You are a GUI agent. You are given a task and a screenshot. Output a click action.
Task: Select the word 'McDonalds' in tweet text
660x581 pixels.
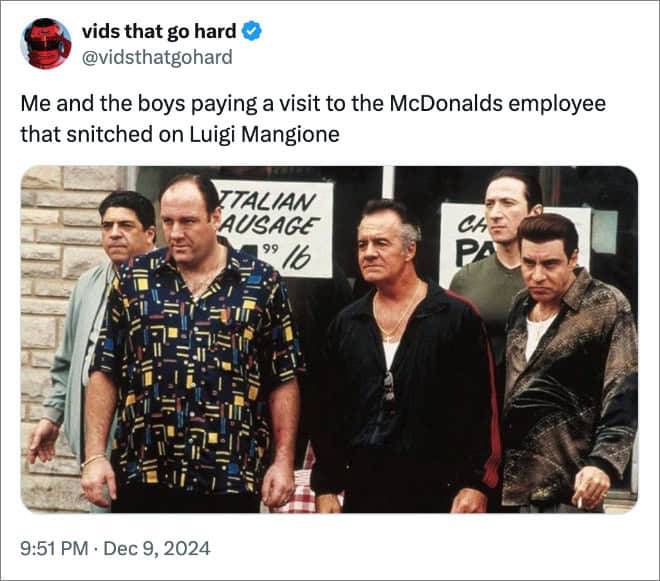pyautogui.click(x=446, y=104)
